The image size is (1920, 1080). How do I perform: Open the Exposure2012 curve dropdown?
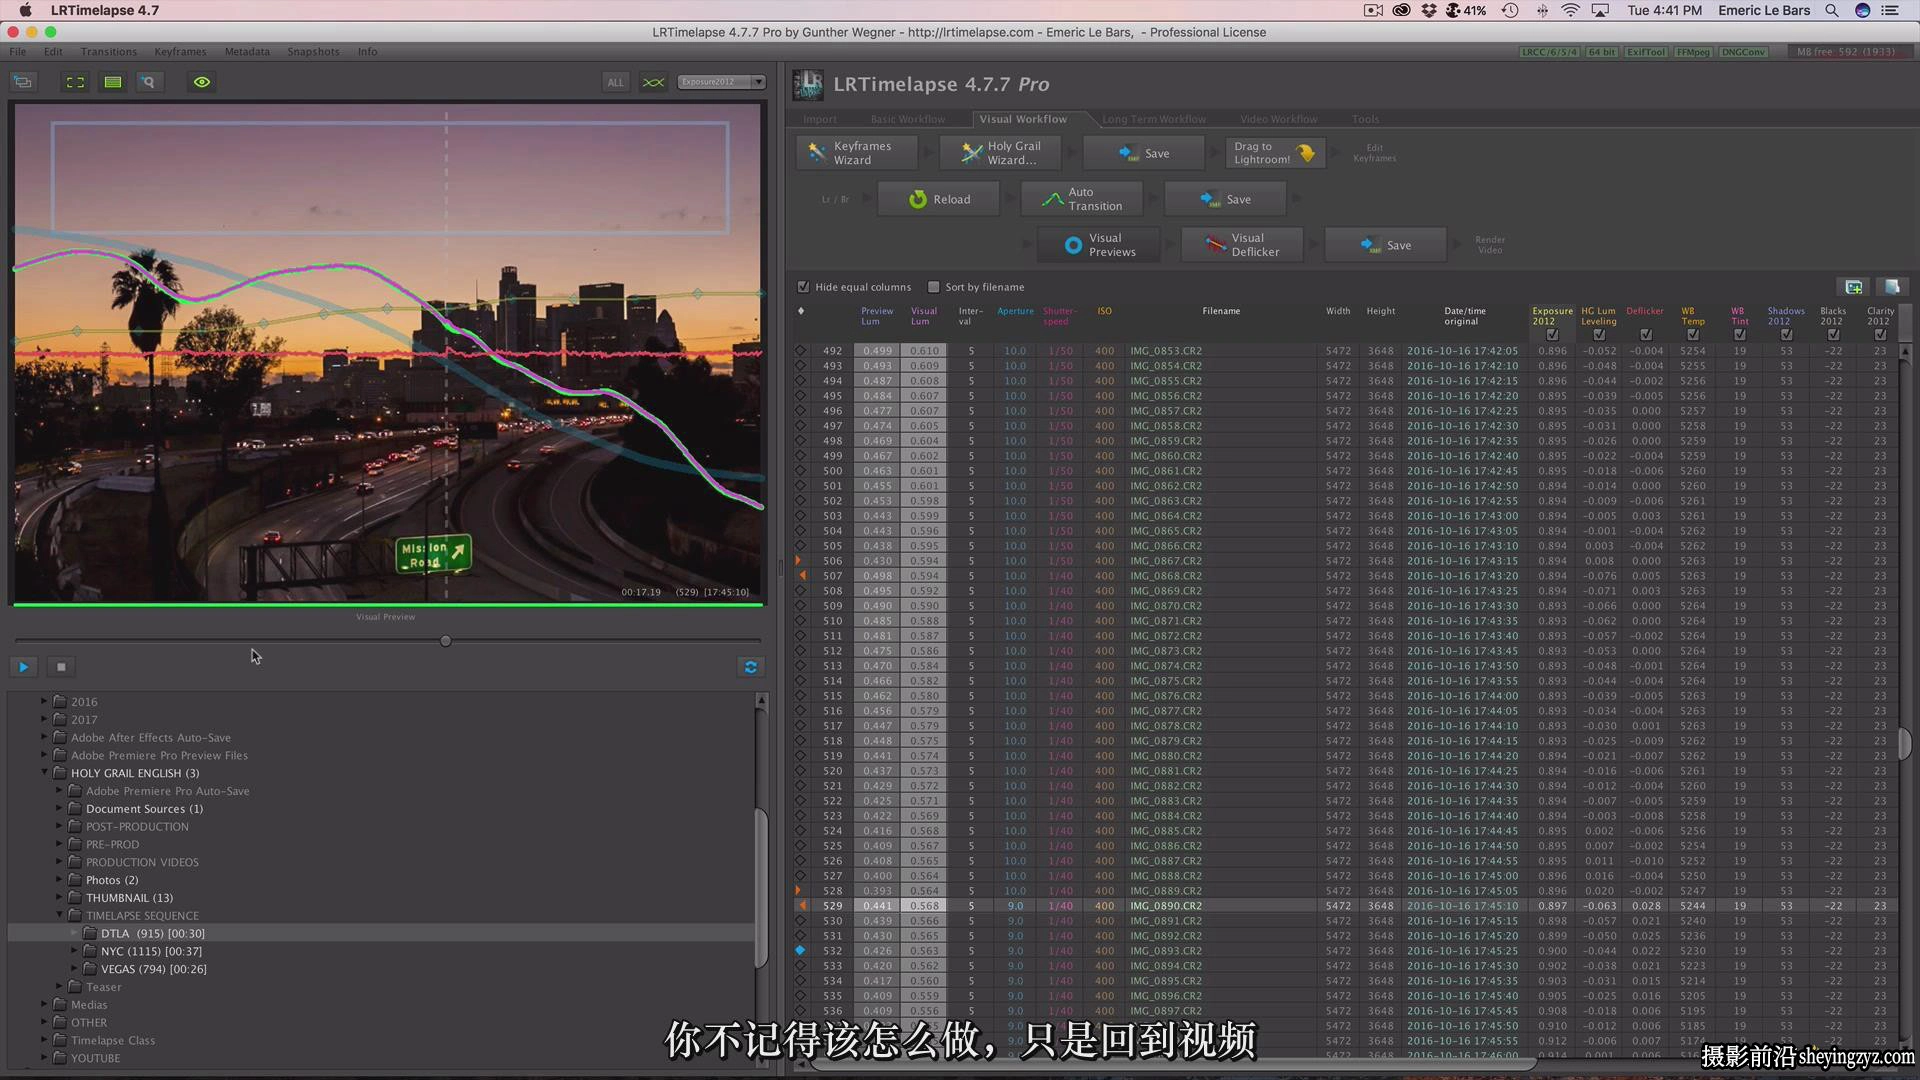click(721, 82)
